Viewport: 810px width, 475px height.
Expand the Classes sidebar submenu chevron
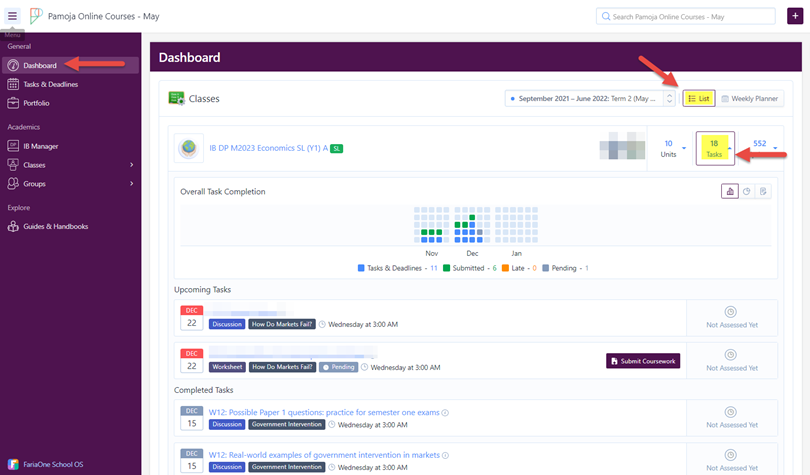(x=131, y=165)
